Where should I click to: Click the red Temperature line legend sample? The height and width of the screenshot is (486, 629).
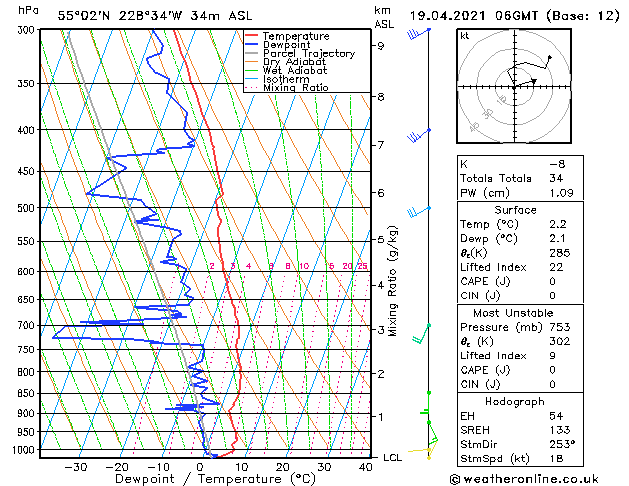(251, 36)
